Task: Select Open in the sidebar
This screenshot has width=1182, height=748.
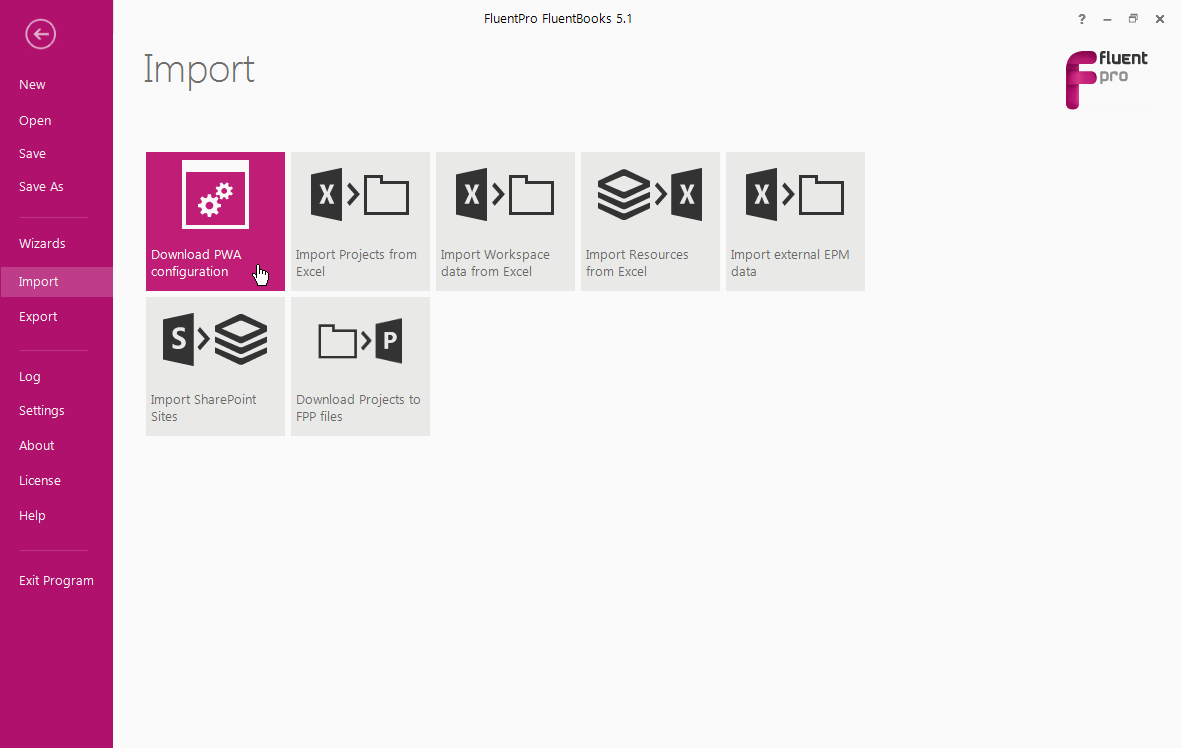Action: (35, 121)
